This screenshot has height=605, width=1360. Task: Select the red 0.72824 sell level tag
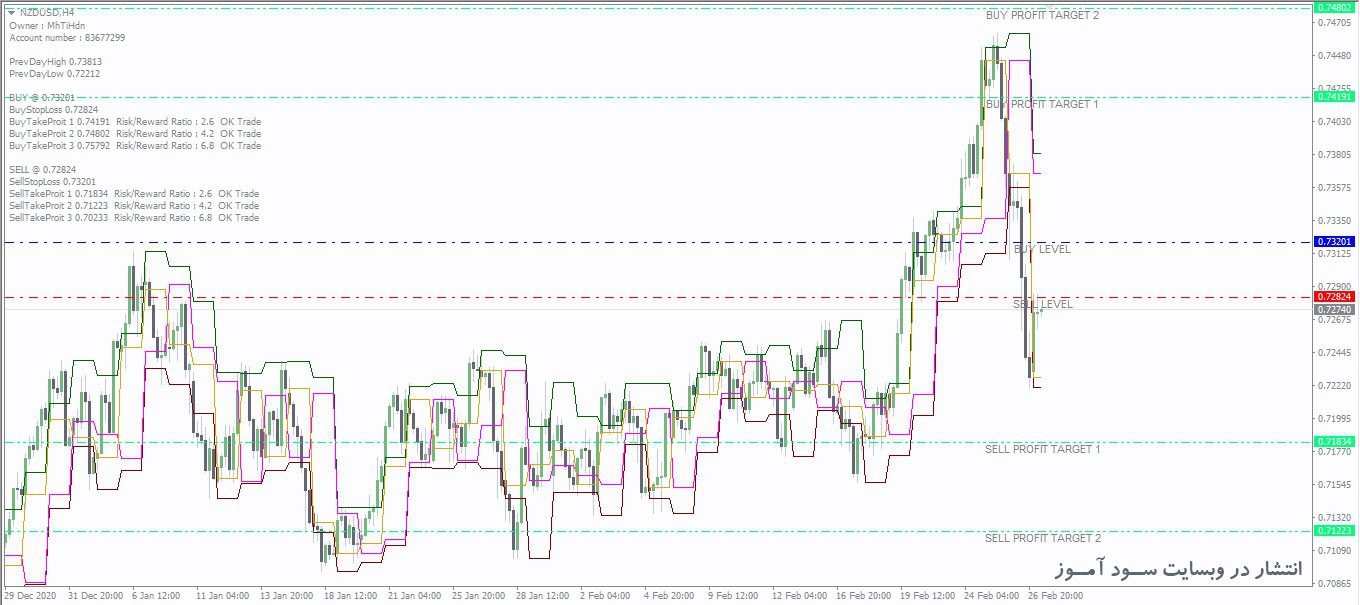click(x=1335, y=297)
